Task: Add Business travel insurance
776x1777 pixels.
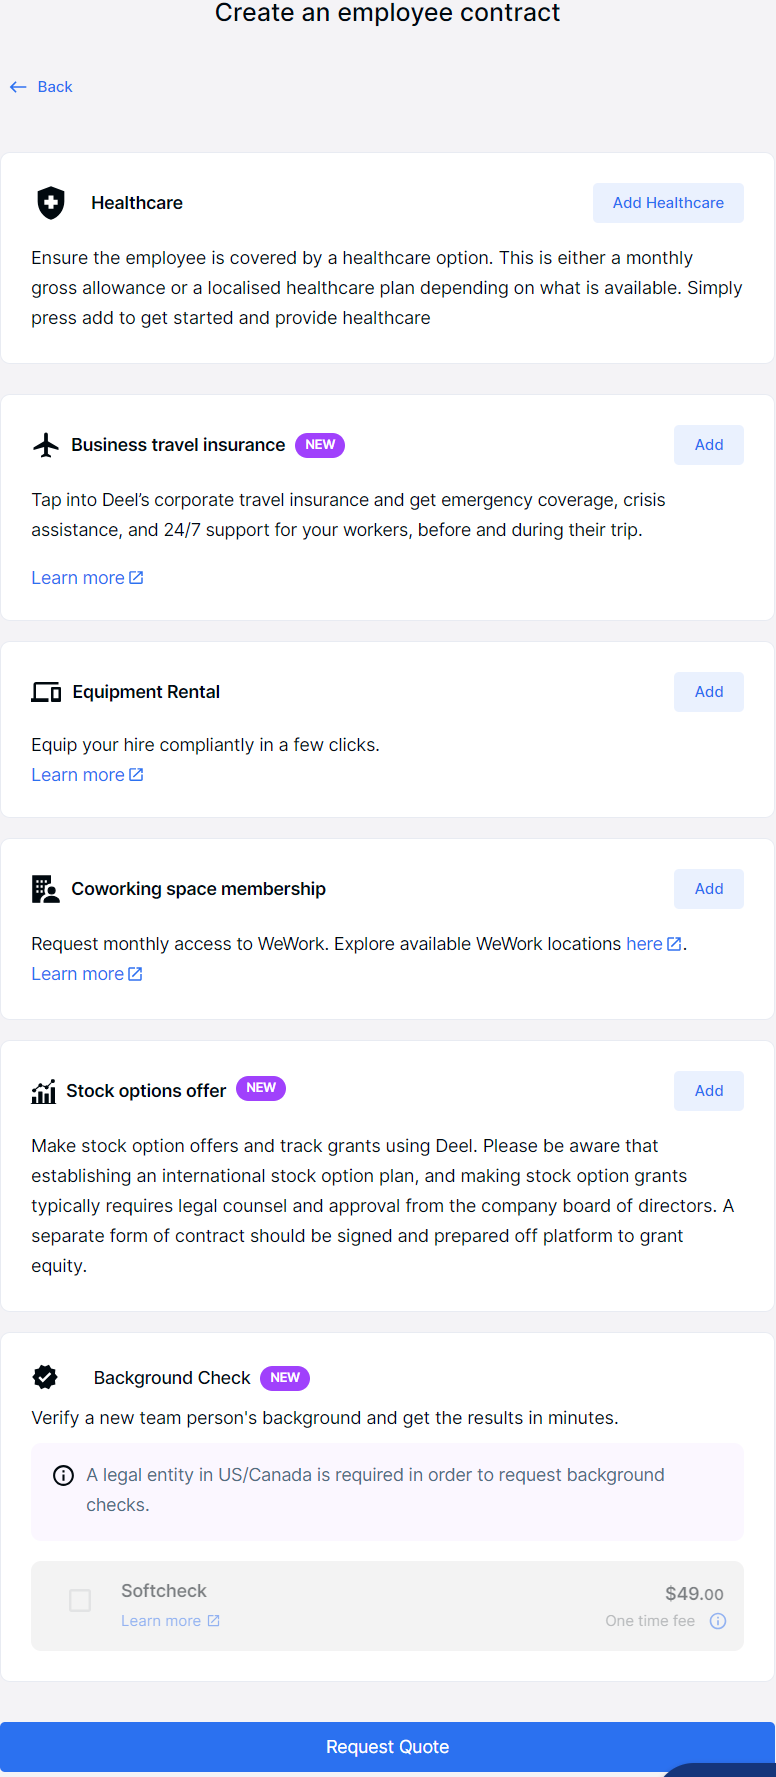Action: [708, 445]
